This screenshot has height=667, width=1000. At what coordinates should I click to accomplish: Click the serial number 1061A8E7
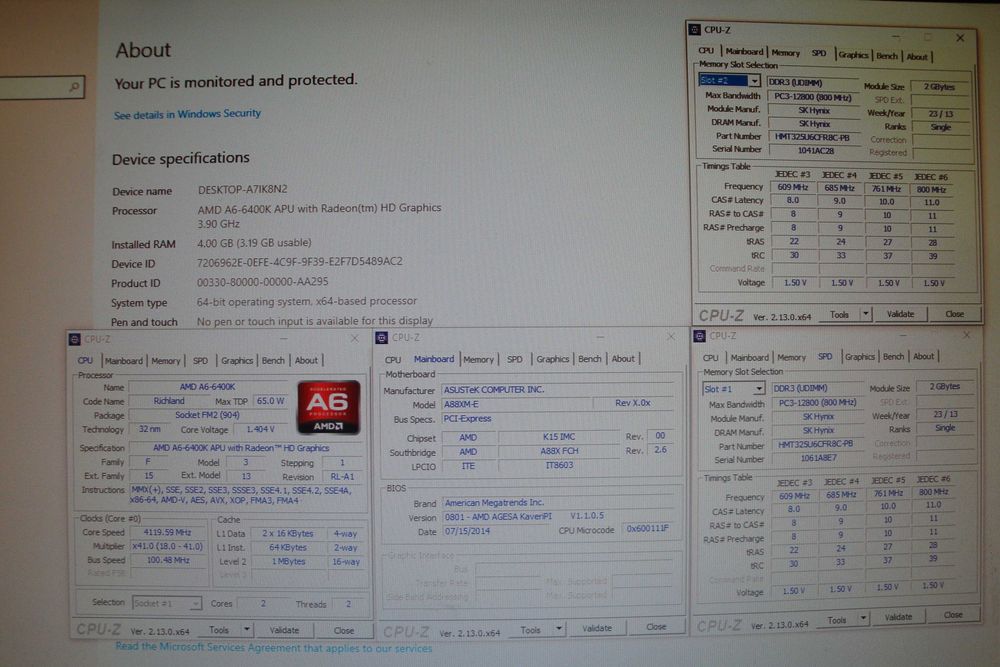pyautogui.click(x=819, y=458)
